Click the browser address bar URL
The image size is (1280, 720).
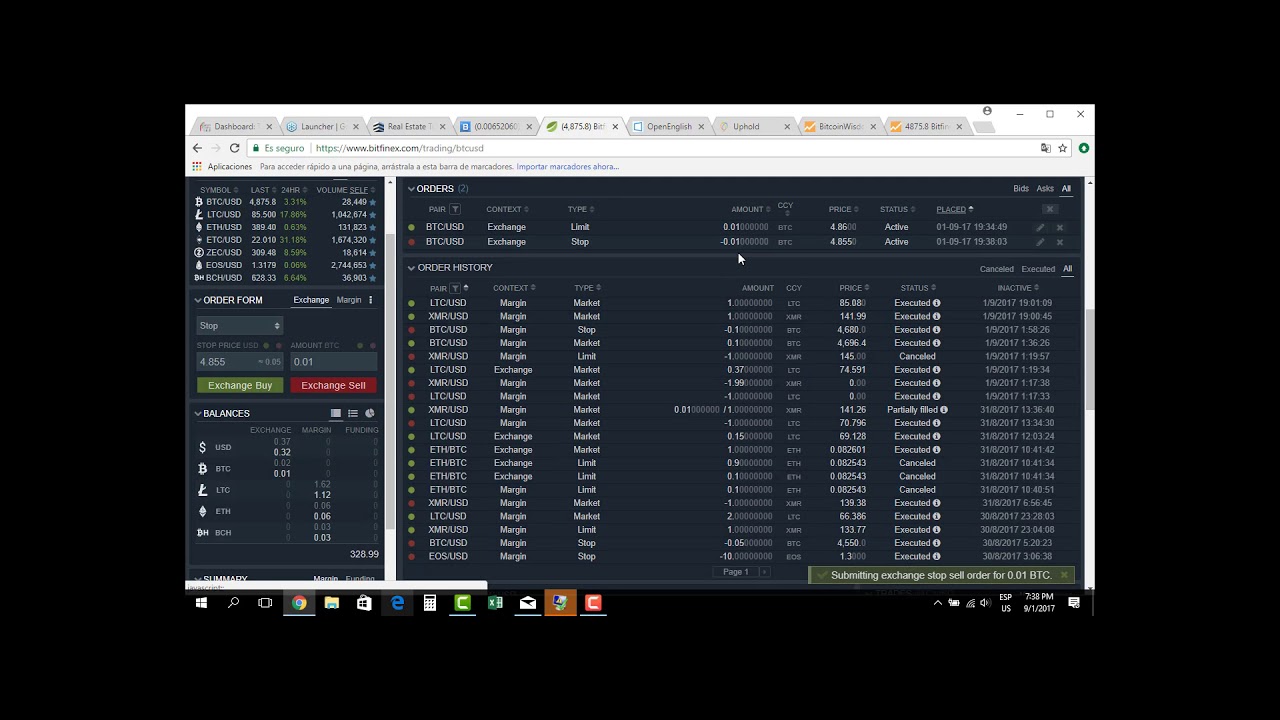(400, 148)
